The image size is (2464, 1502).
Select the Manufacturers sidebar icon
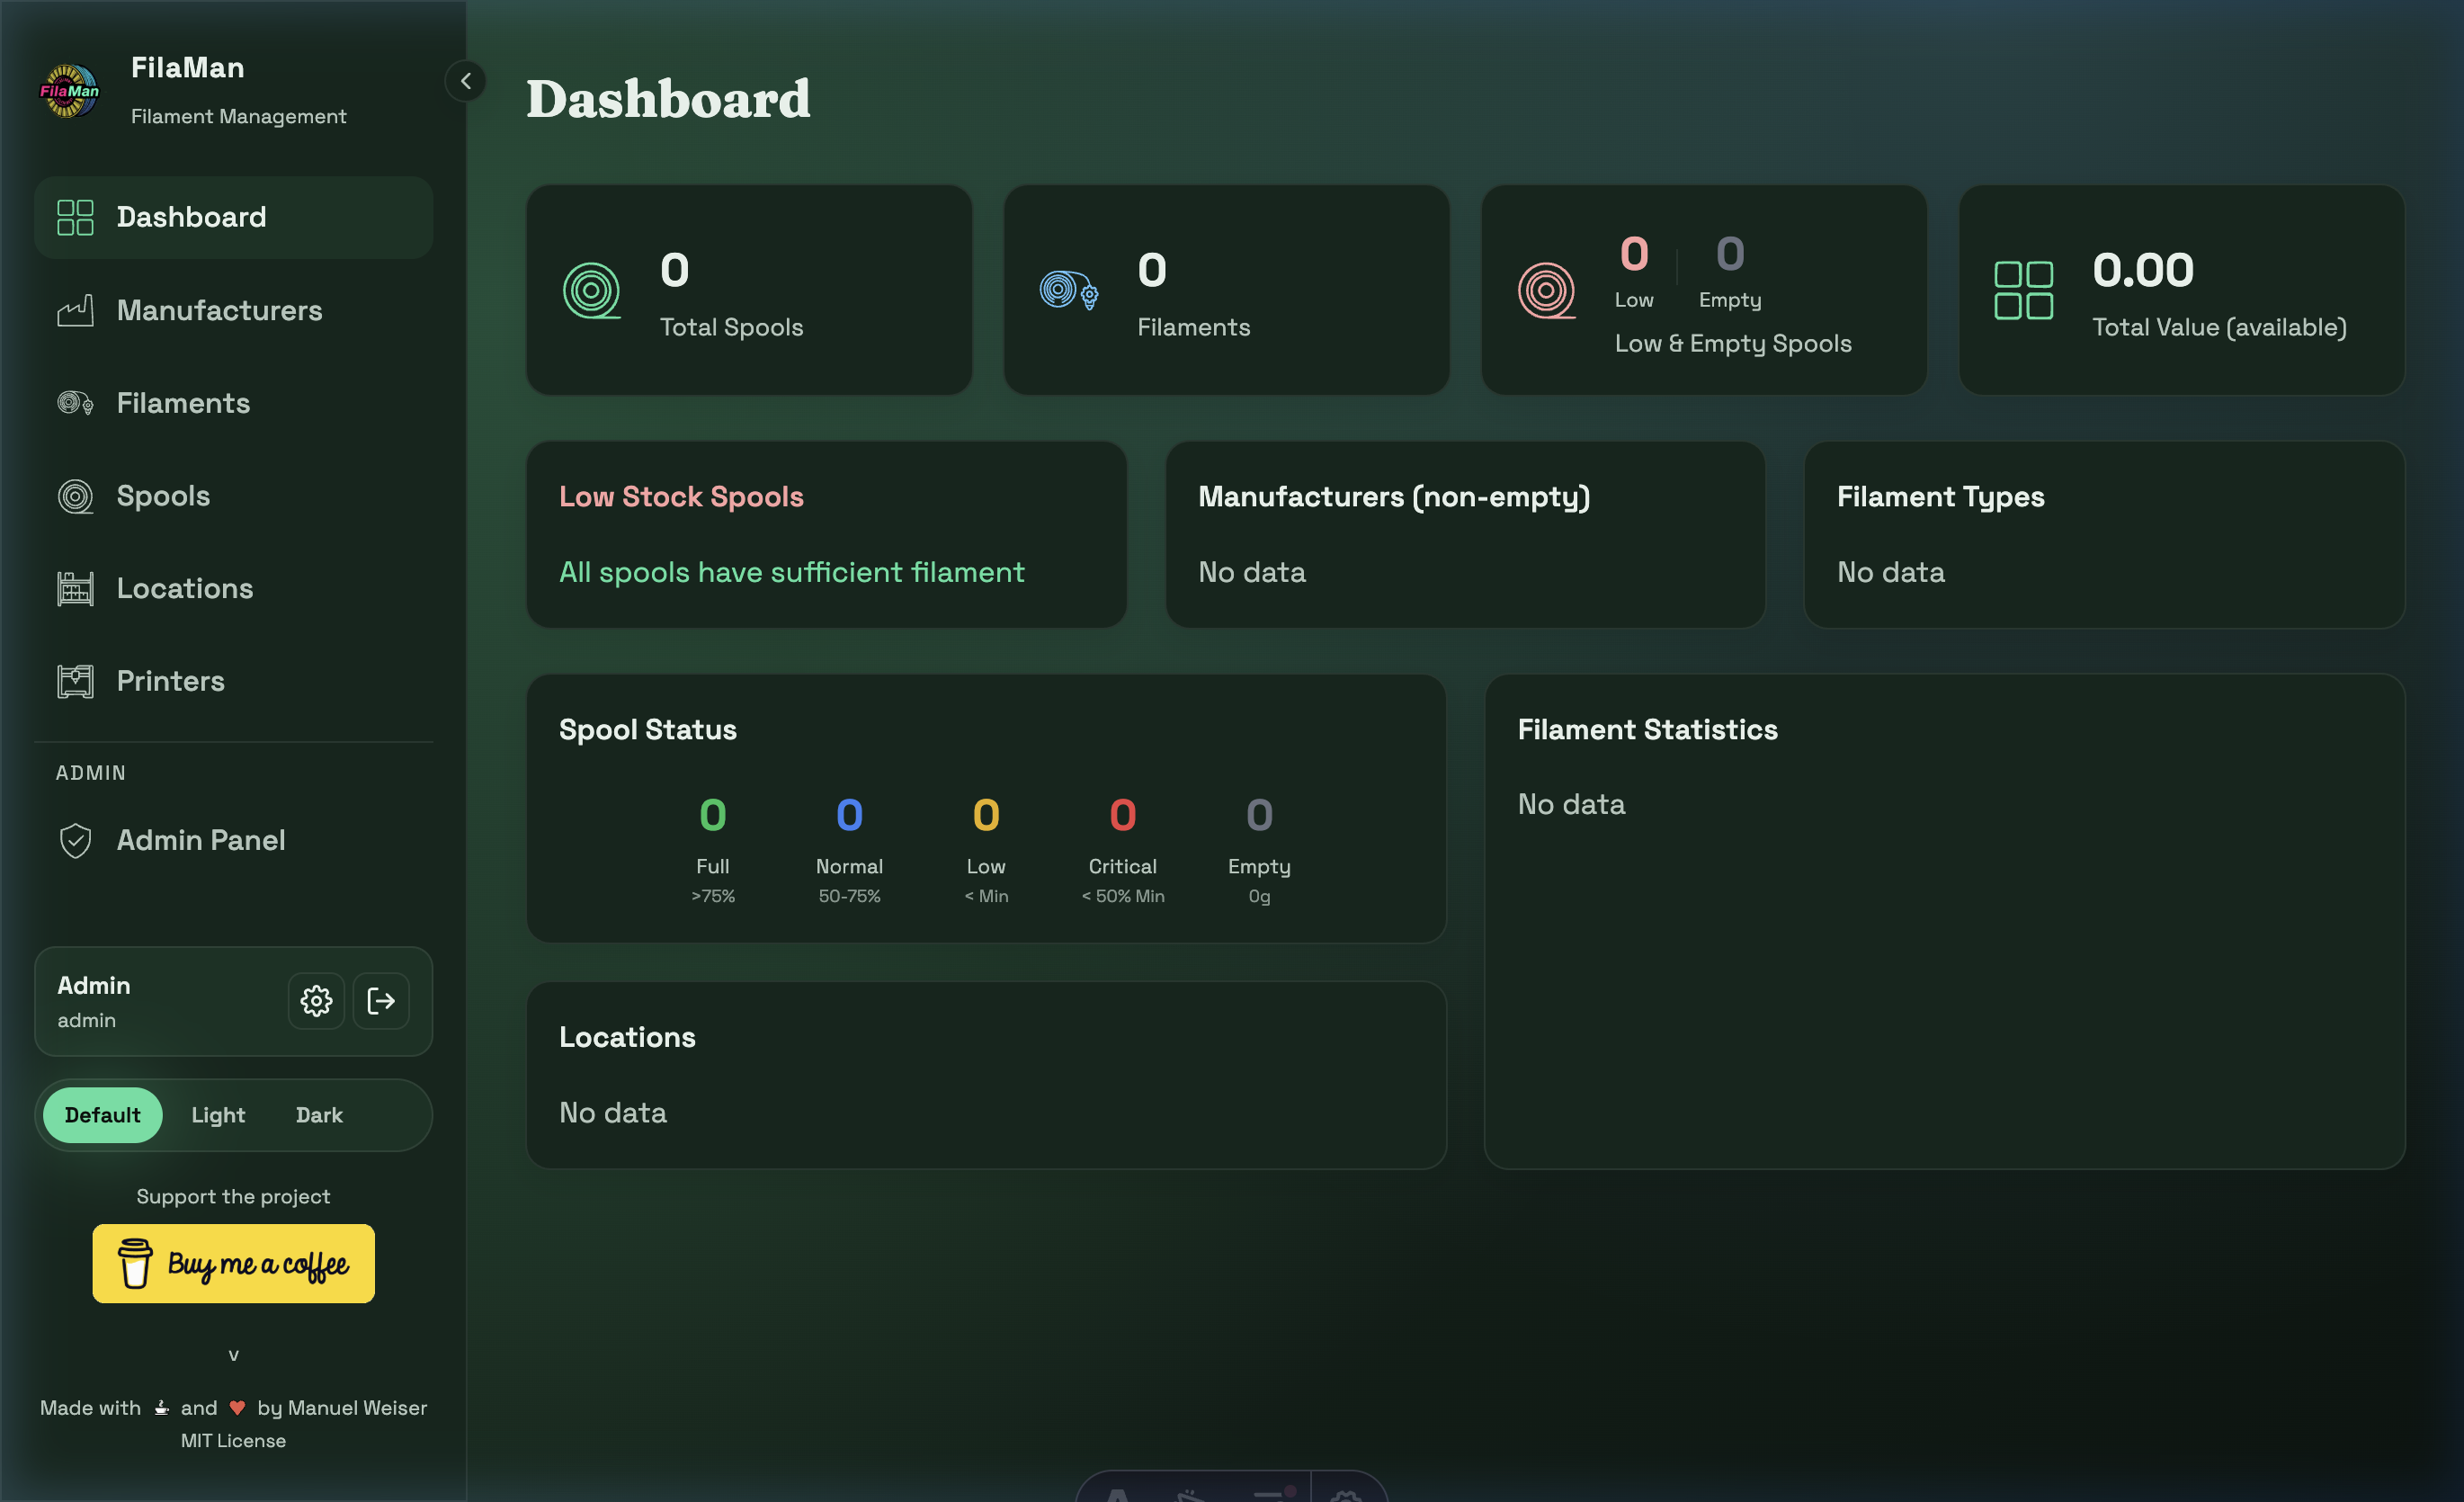(x=75, y=310)
